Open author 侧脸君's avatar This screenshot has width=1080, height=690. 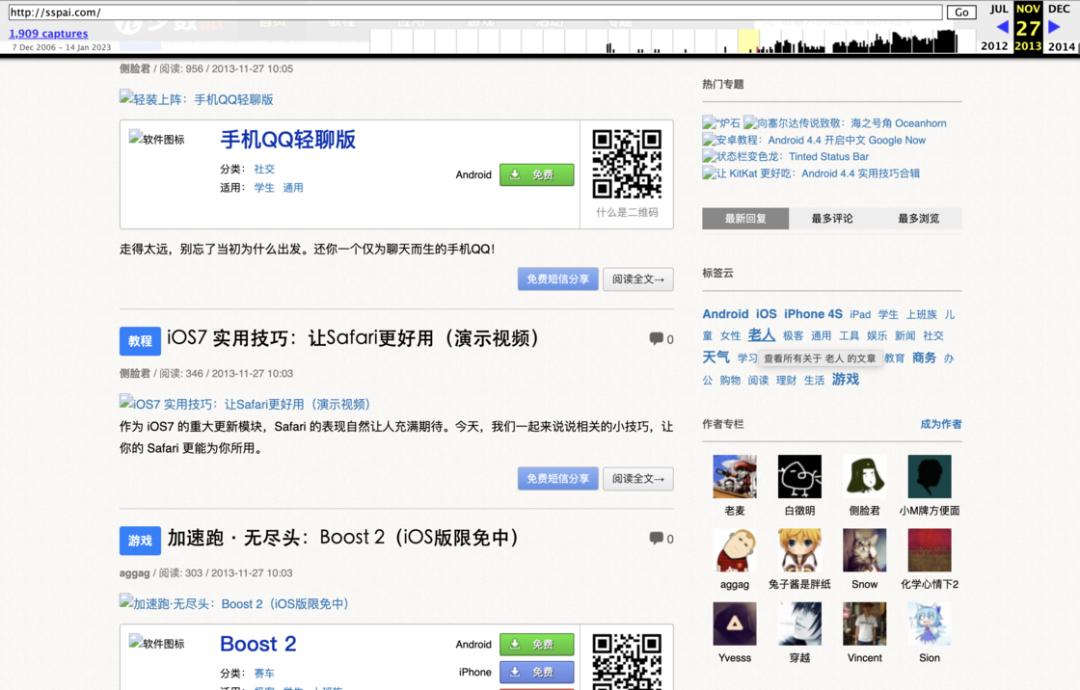coord(864,476)
